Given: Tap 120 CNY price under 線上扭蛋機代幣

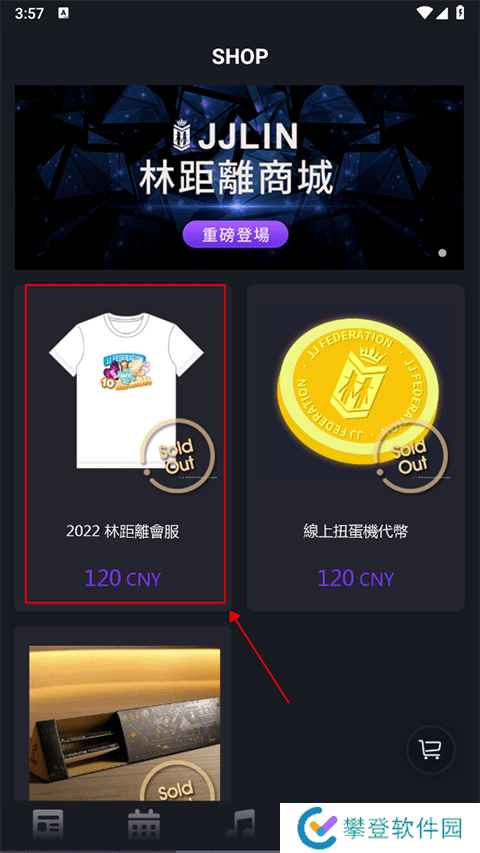Looking at the screenshot, I should (x=355, y=578).
